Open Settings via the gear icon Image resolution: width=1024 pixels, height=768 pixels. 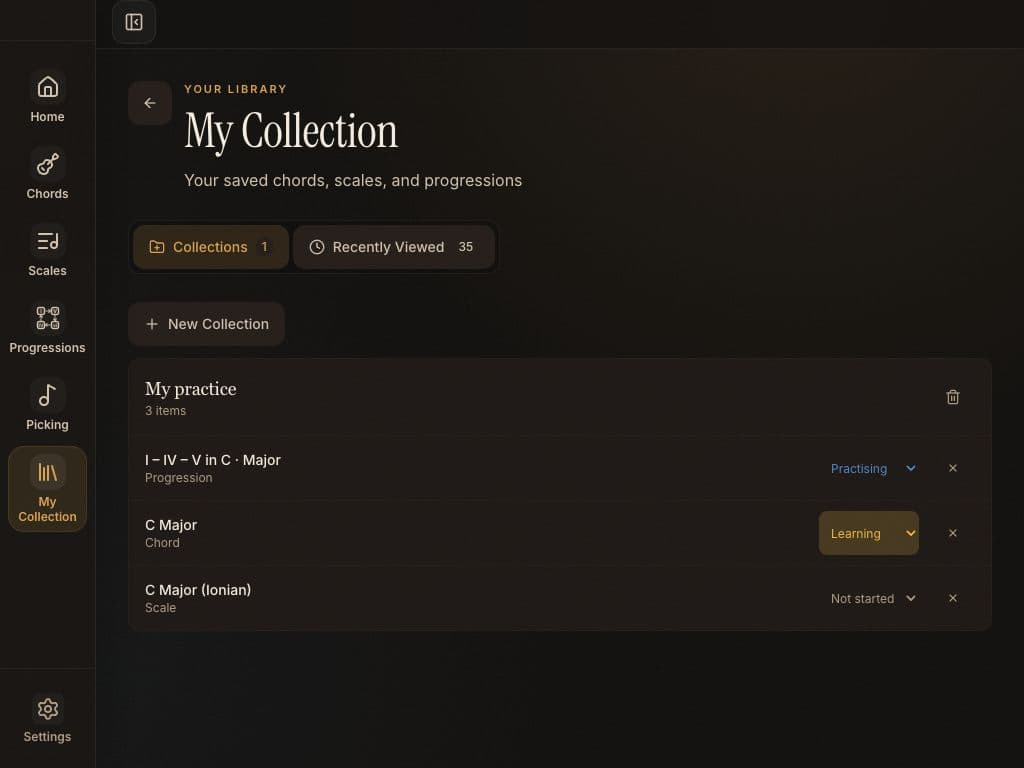[47, 709]
